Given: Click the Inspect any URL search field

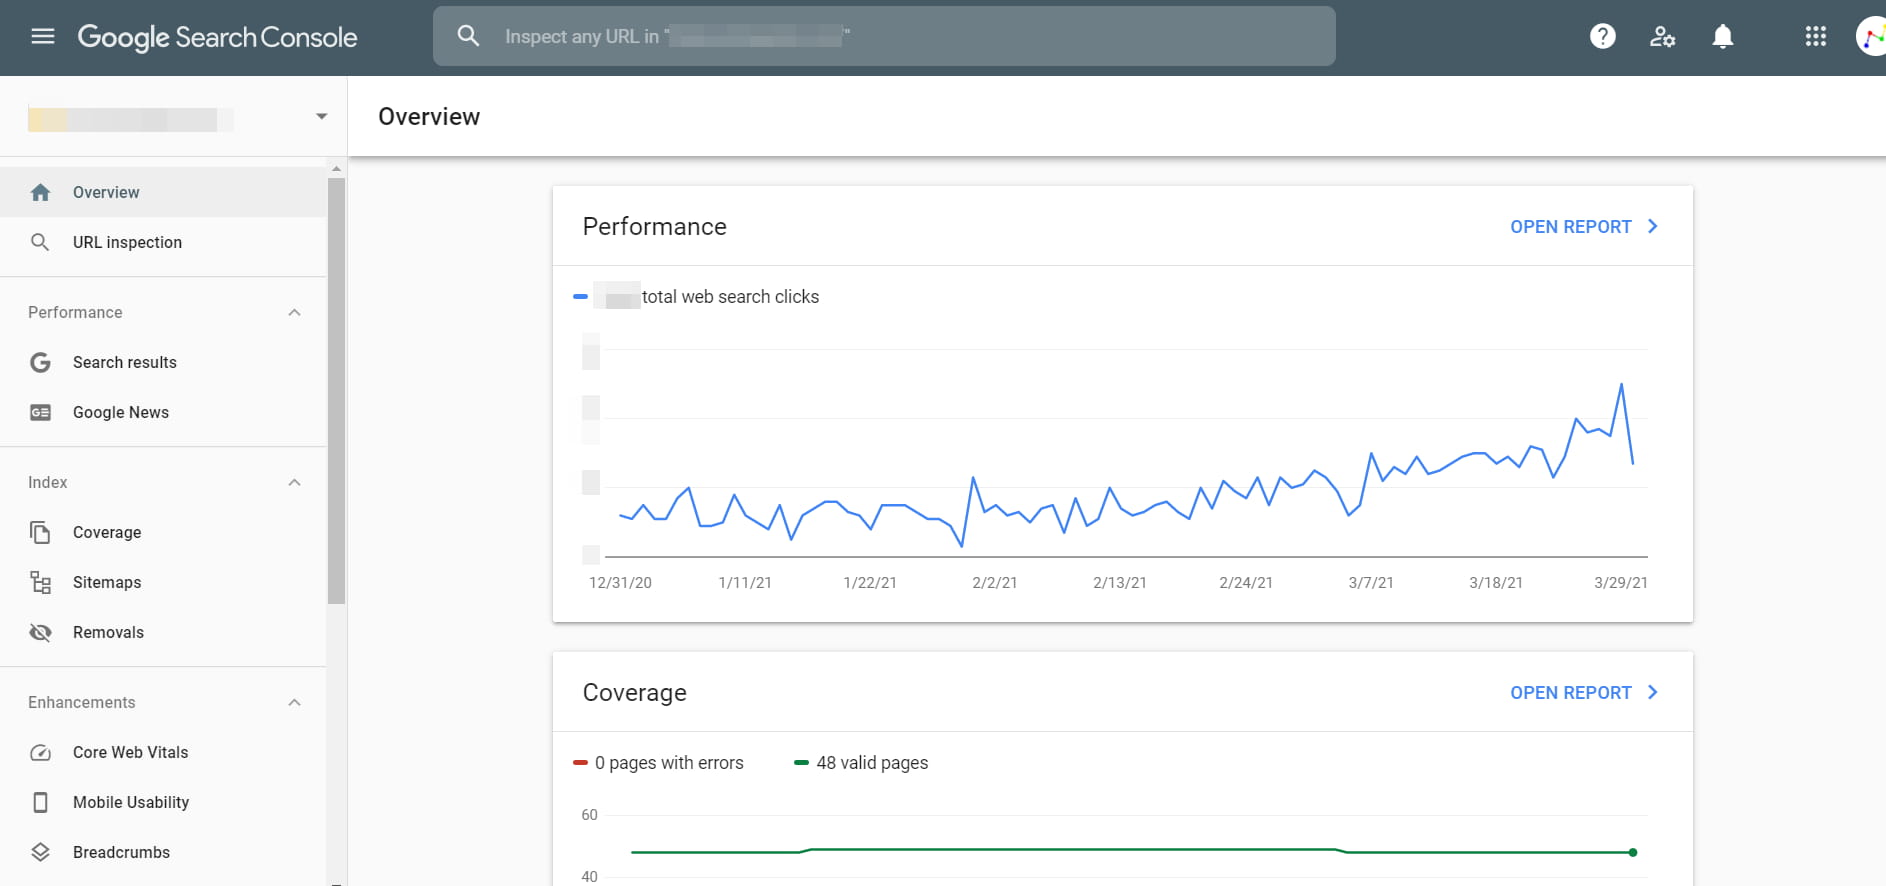Looking at the screenshot, I should click(x=884, y=36).
